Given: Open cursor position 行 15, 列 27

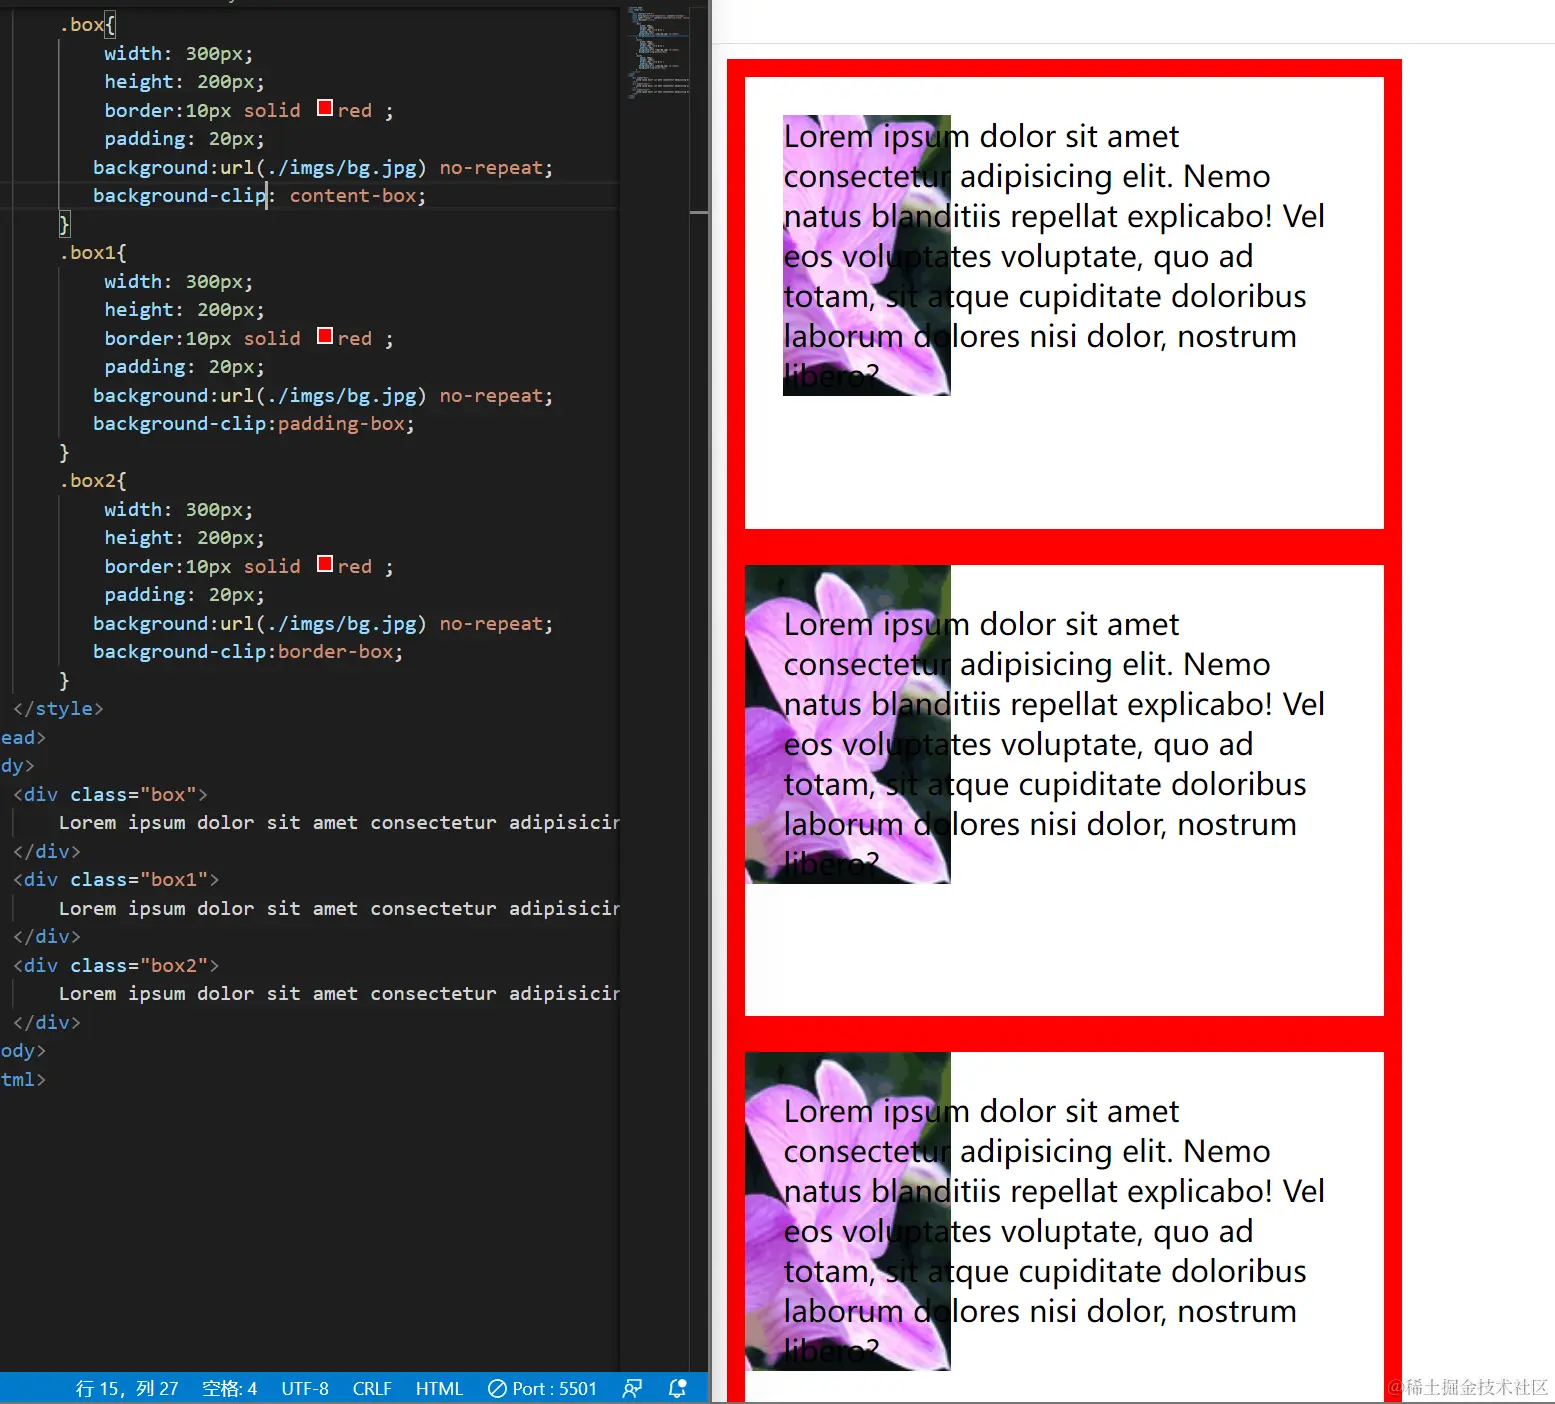Looking at the screenshot, I should pyautogui.click(x=127, y=1388).
